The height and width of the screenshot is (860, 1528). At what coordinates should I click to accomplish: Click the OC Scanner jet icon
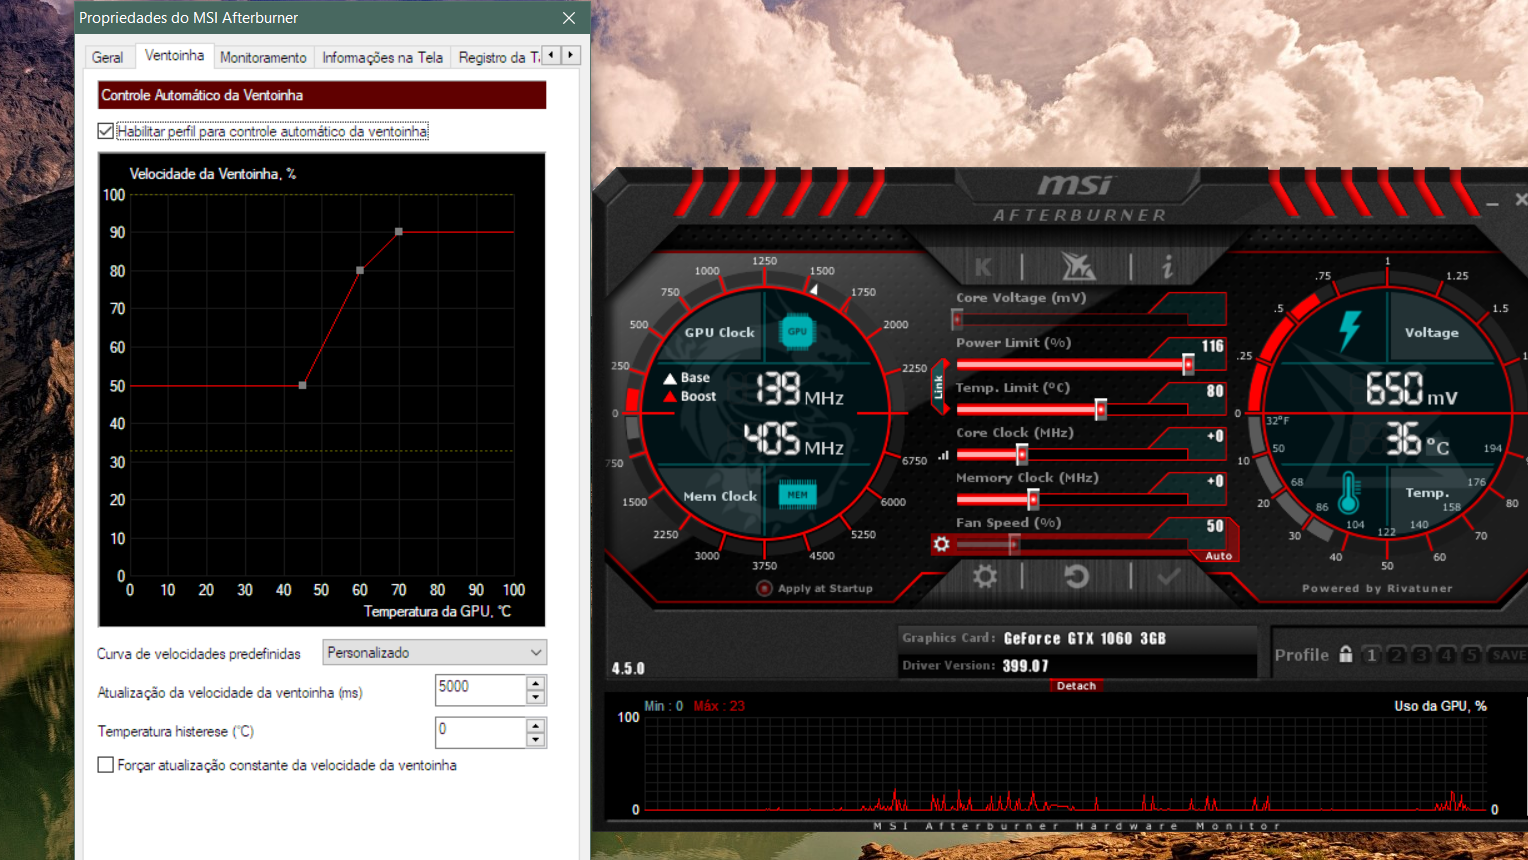coord(1078,266)
